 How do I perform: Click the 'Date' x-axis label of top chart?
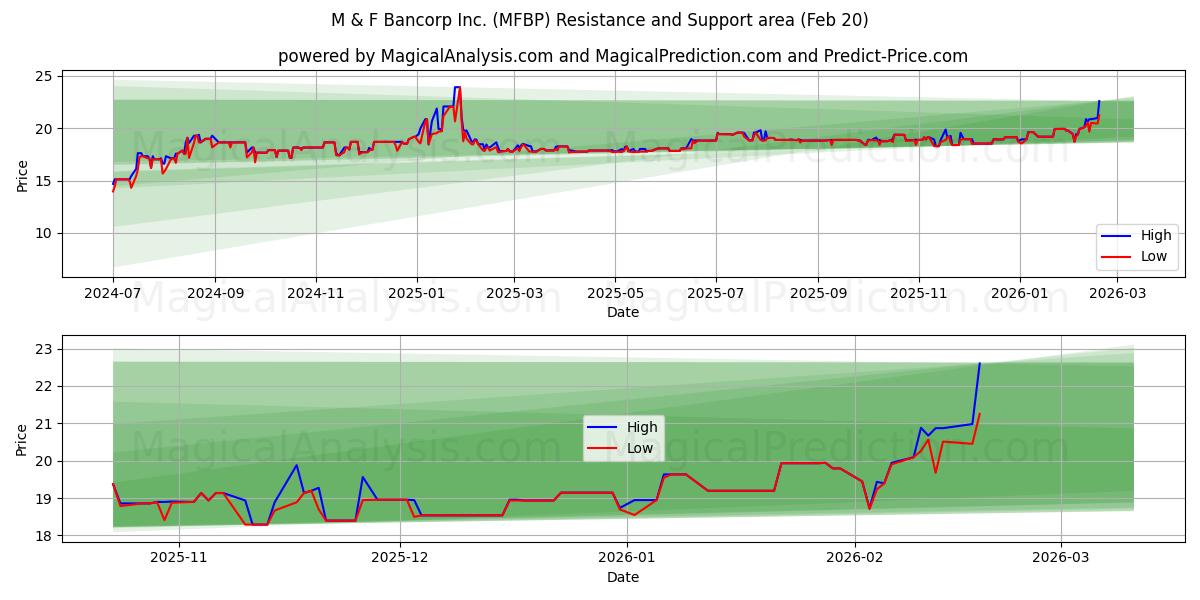[623, 313]
